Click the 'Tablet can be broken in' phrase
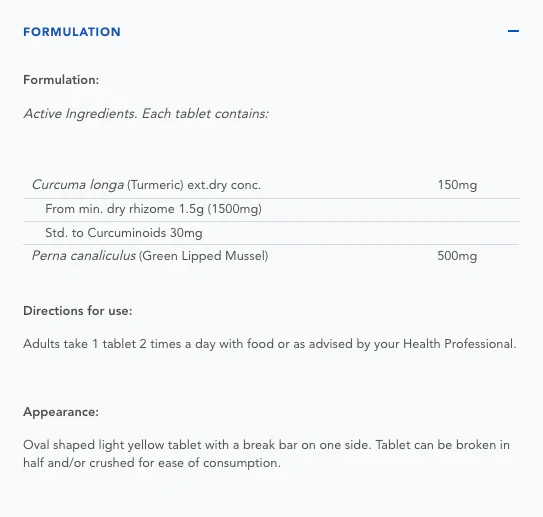This screenshot has height=517, width=543. (443, 445)
